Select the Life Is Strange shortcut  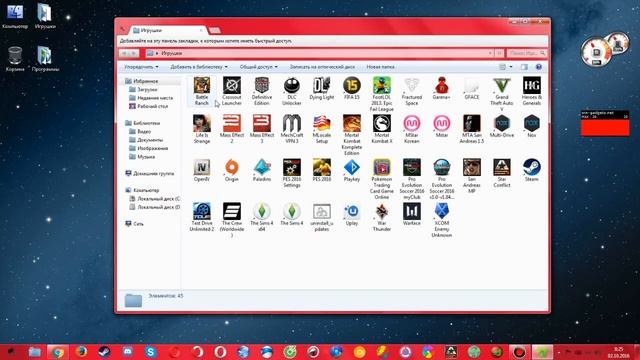202,129
